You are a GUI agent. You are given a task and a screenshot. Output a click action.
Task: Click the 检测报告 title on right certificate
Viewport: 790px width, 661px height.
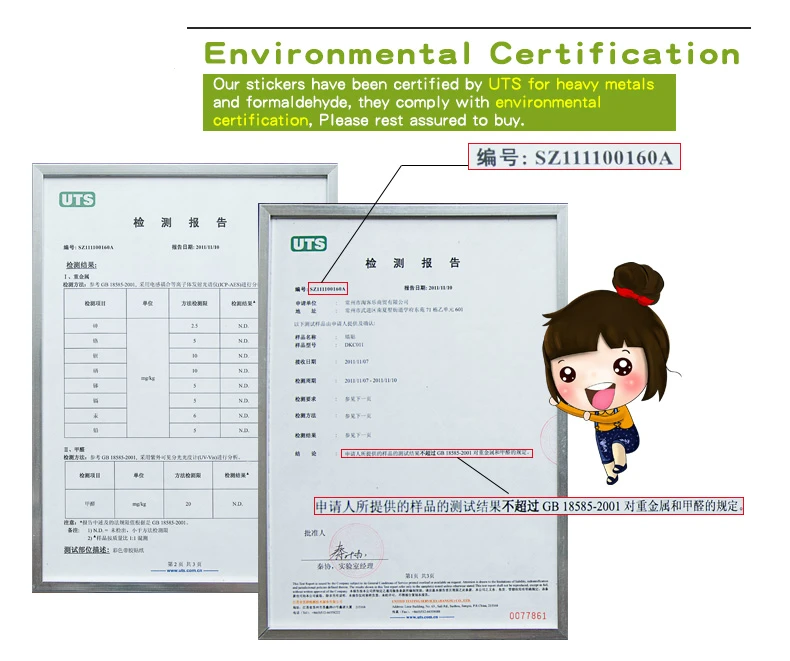[413, 263]
